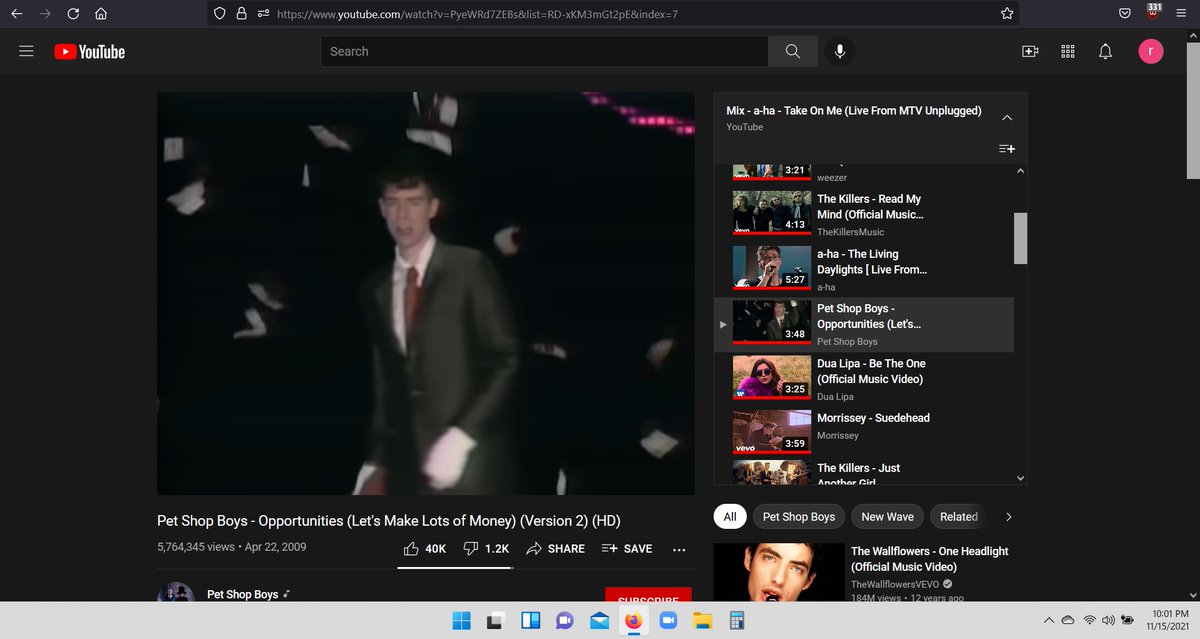Open the account avatar menu
The width and height of the screenshot is (1200, 639).
[1151, 52]
